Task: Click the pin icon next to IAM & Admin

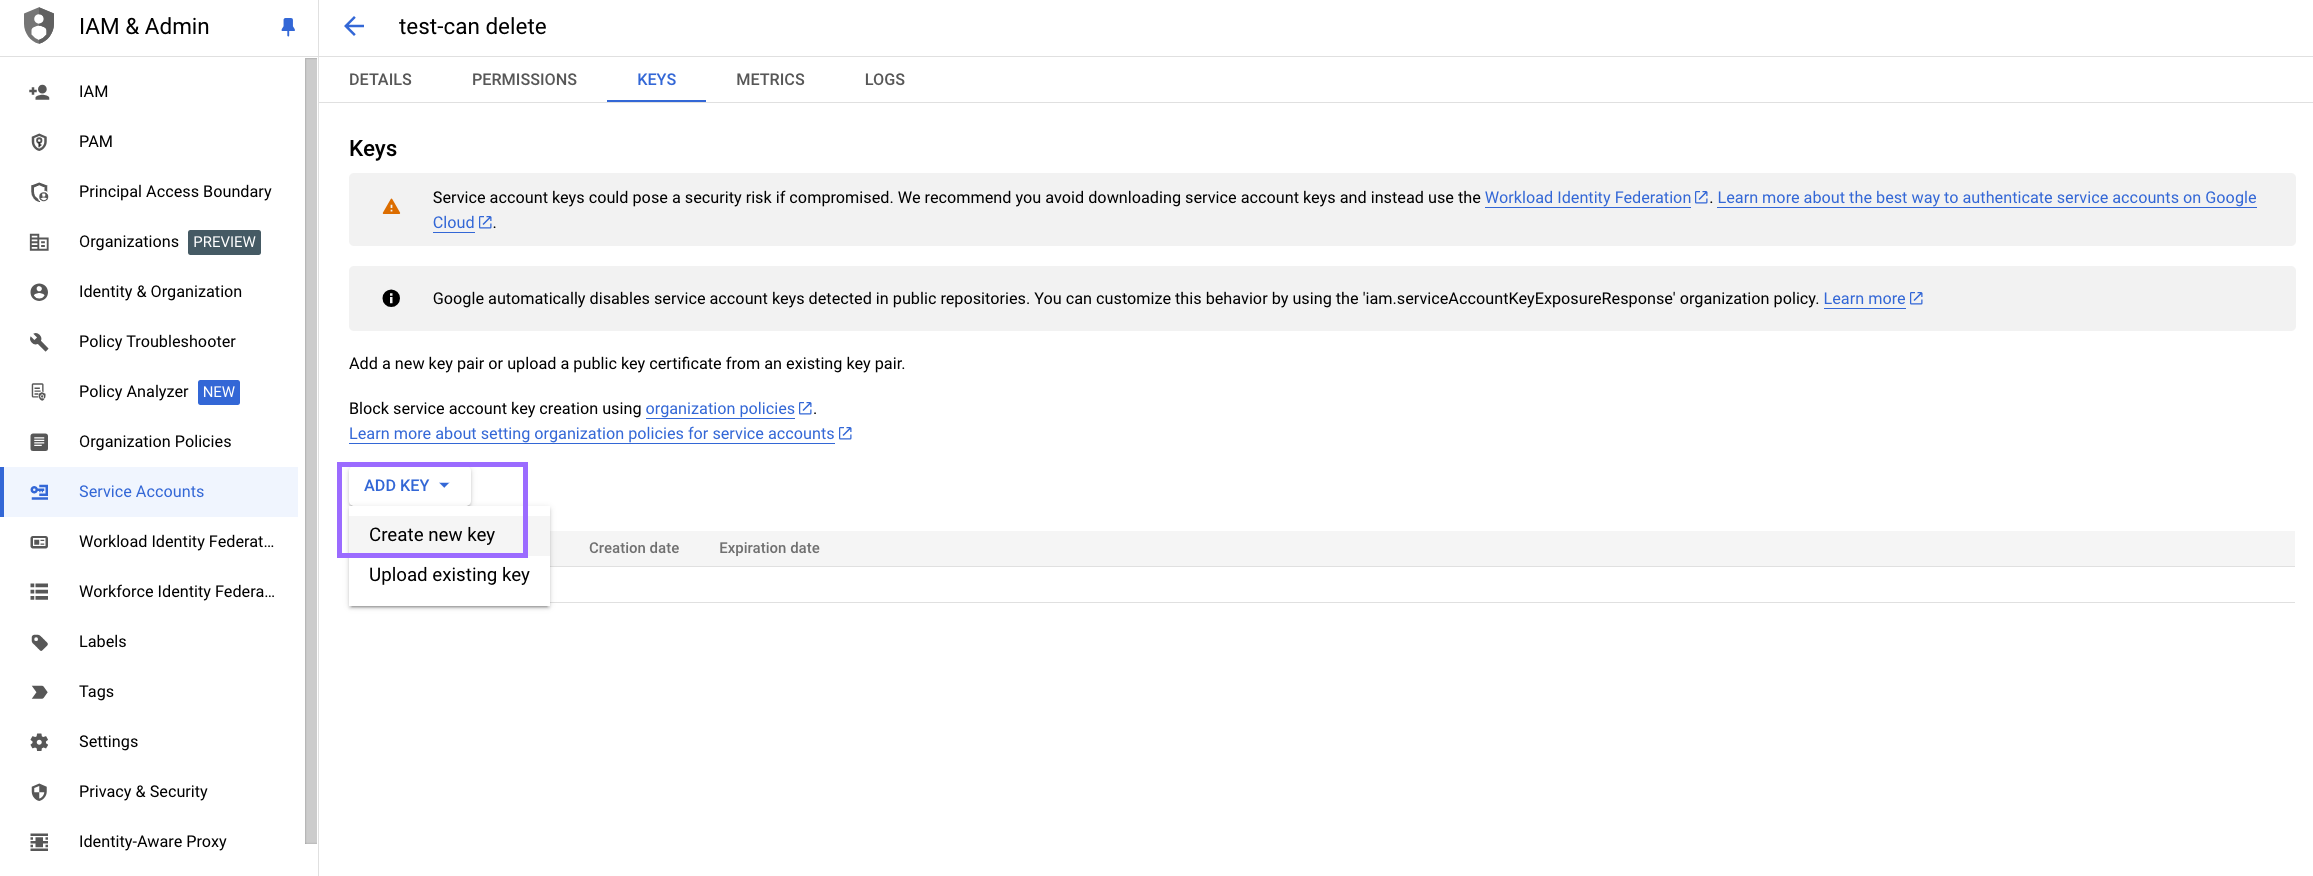Action: [x=288, y=27]
